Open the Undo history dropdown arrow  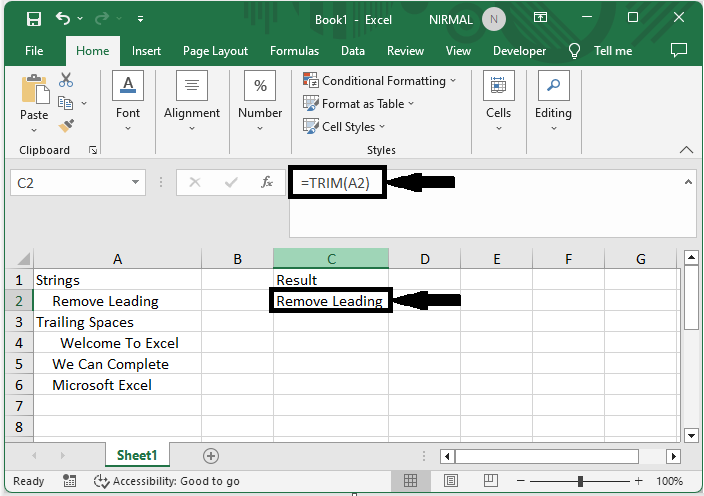pyautogui.click(x=80, y=18)
